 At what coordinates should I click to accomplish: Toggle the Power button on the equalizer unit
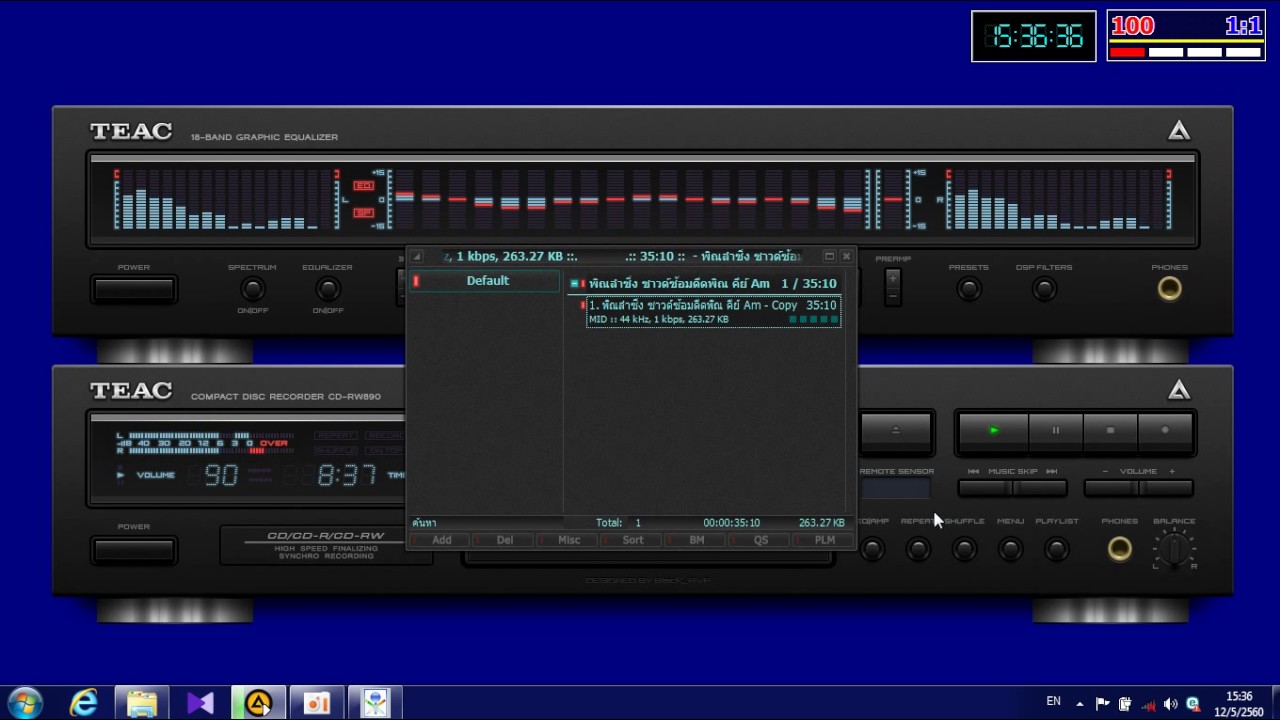[134, 290]
